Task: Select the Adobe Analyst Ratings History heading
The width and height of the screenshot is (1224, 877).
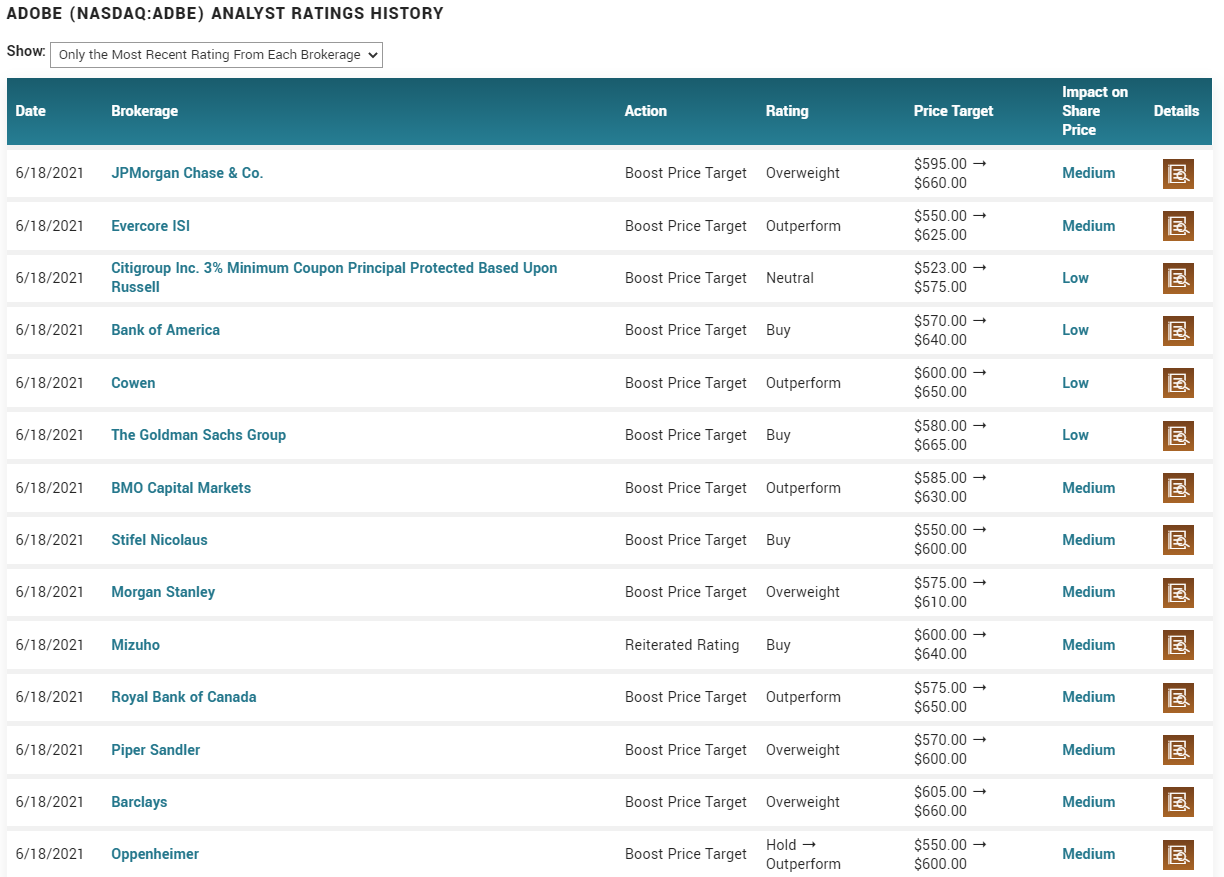Action: pos(225,14)
